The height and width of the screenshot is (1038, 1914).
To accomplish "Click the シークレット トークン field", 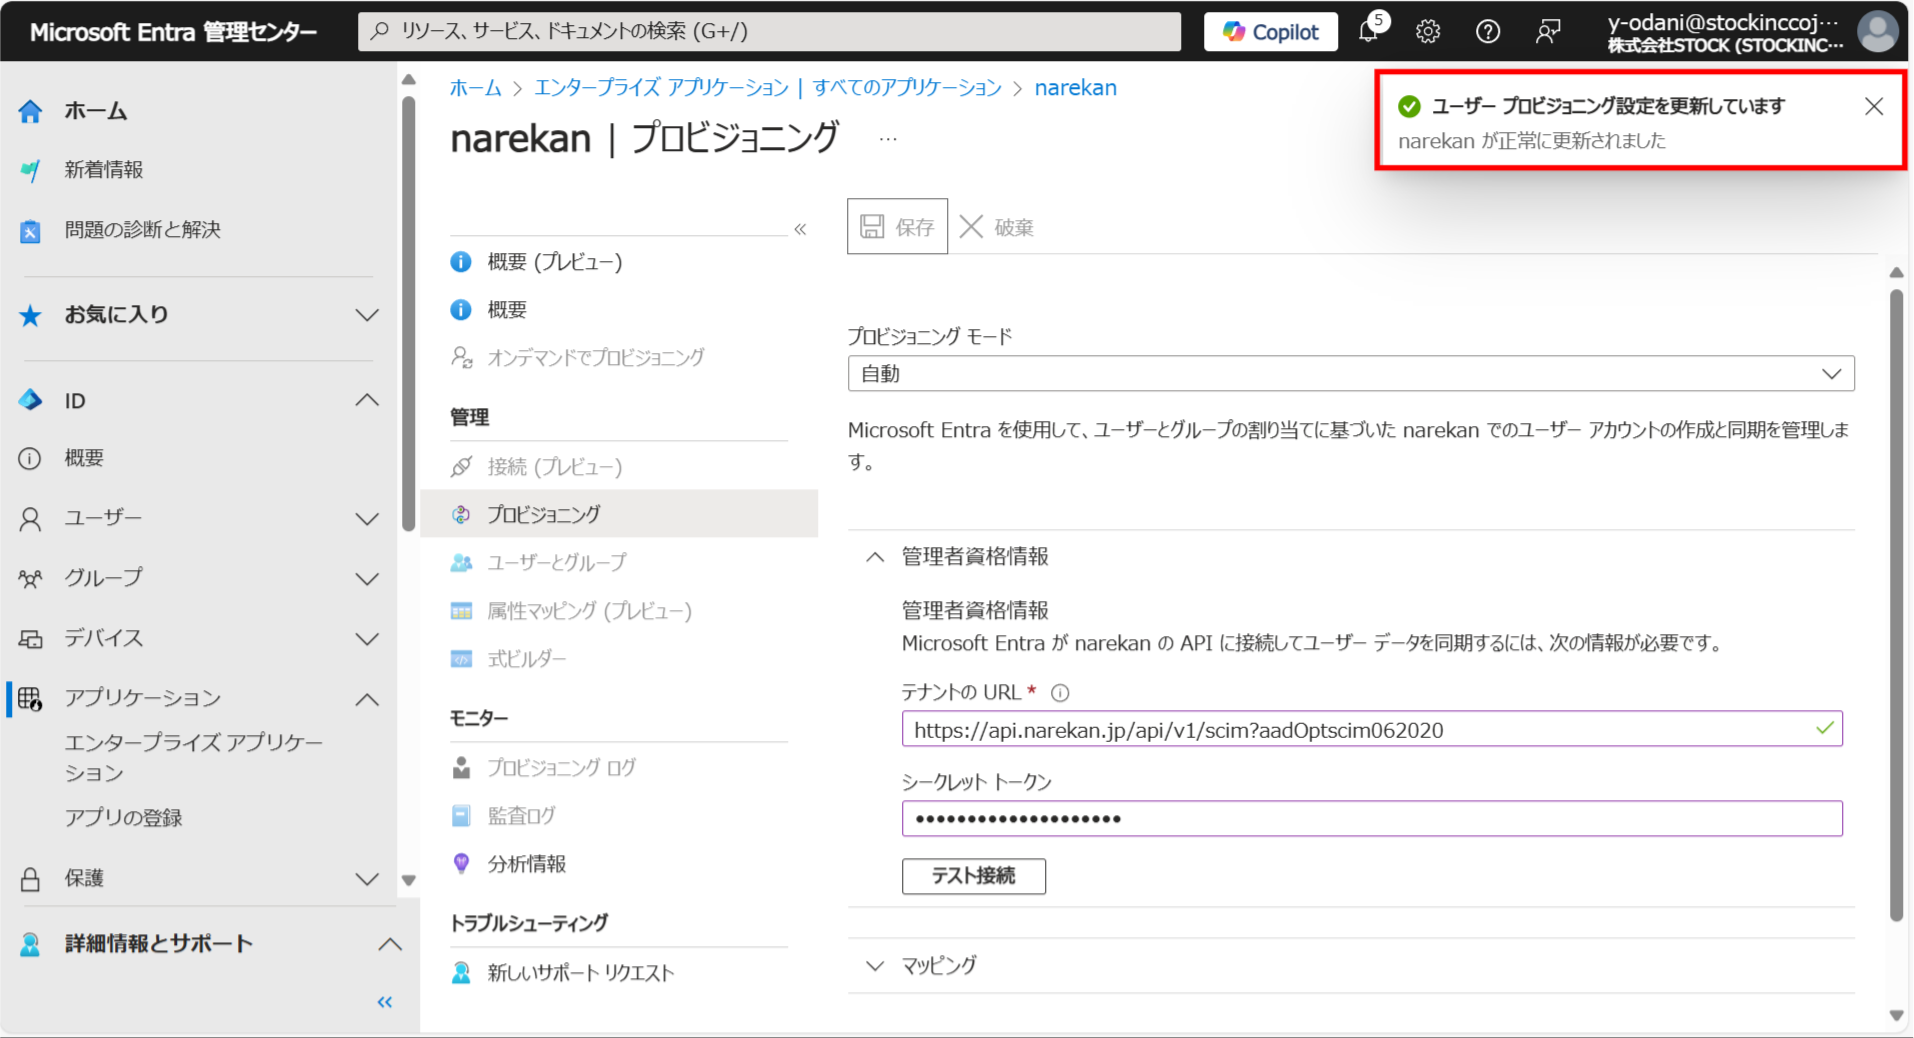I will pyautogui.click(x=1372, y=819).
